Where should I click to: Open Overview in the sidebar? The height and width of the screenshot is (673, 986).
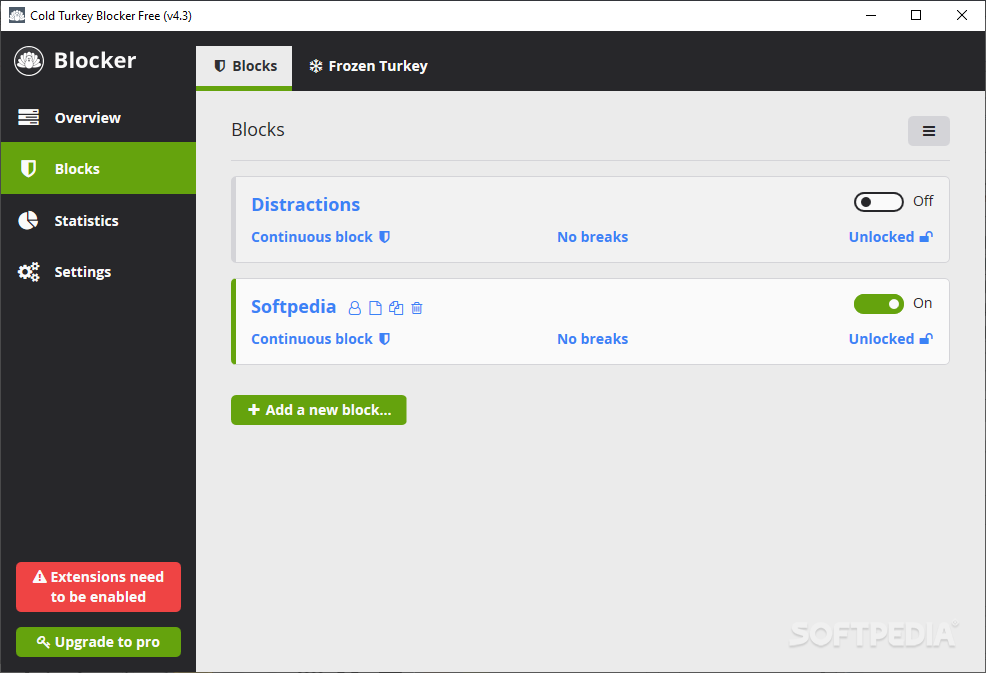(98, 118)
